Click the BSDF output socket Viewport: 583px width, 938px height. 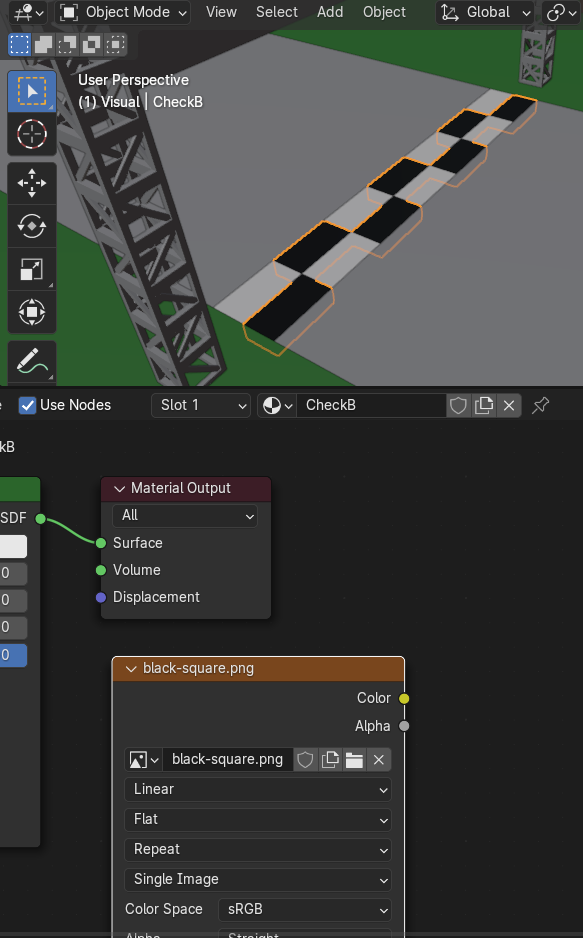41,518
